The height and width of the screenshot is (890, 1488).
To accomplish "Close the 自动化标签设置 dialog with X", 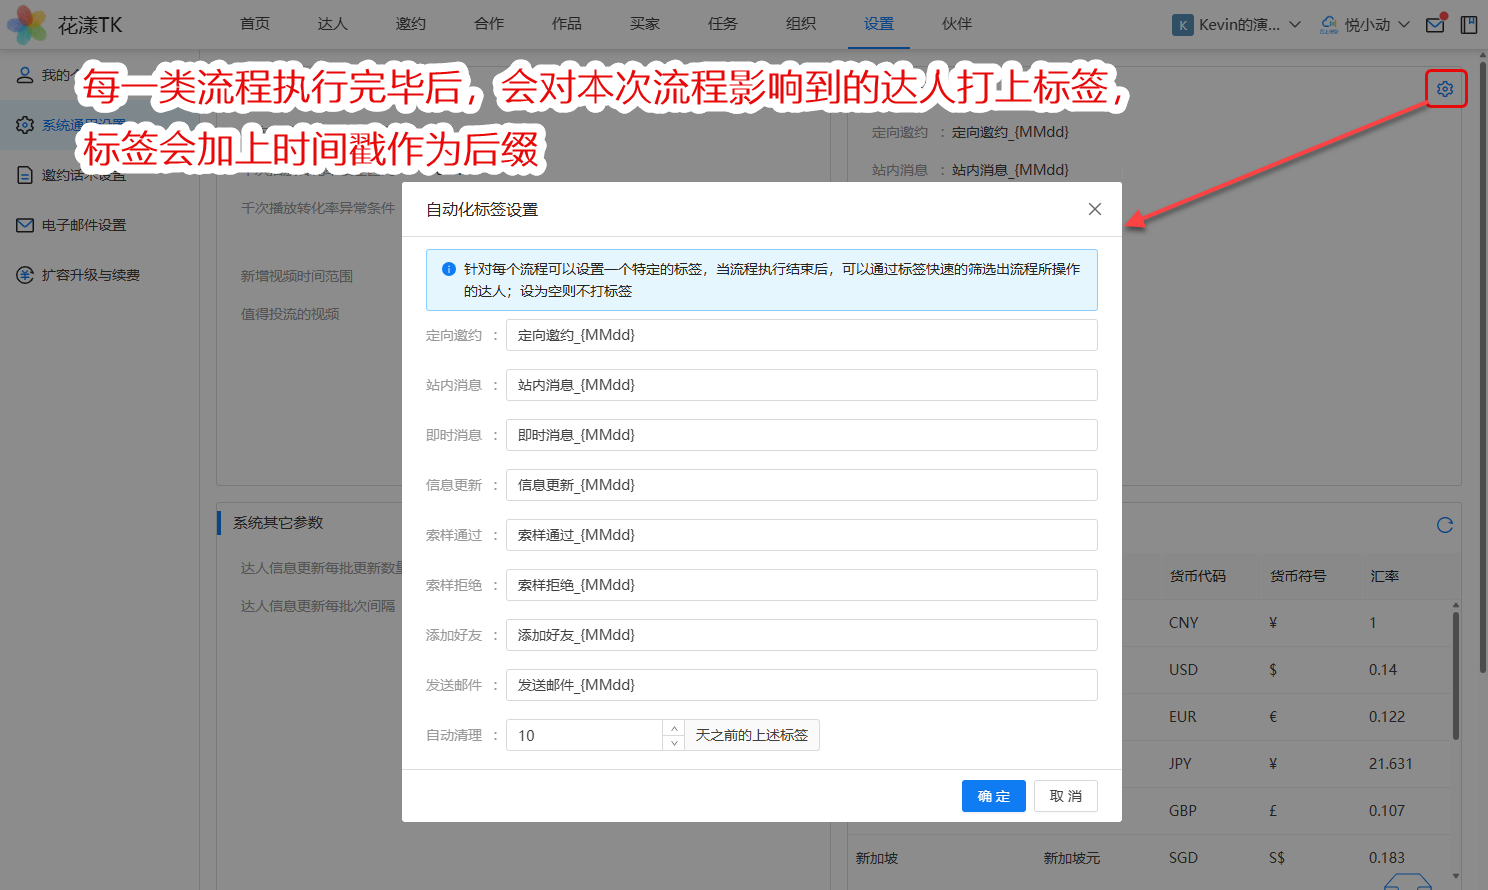I will (1095, 209).
